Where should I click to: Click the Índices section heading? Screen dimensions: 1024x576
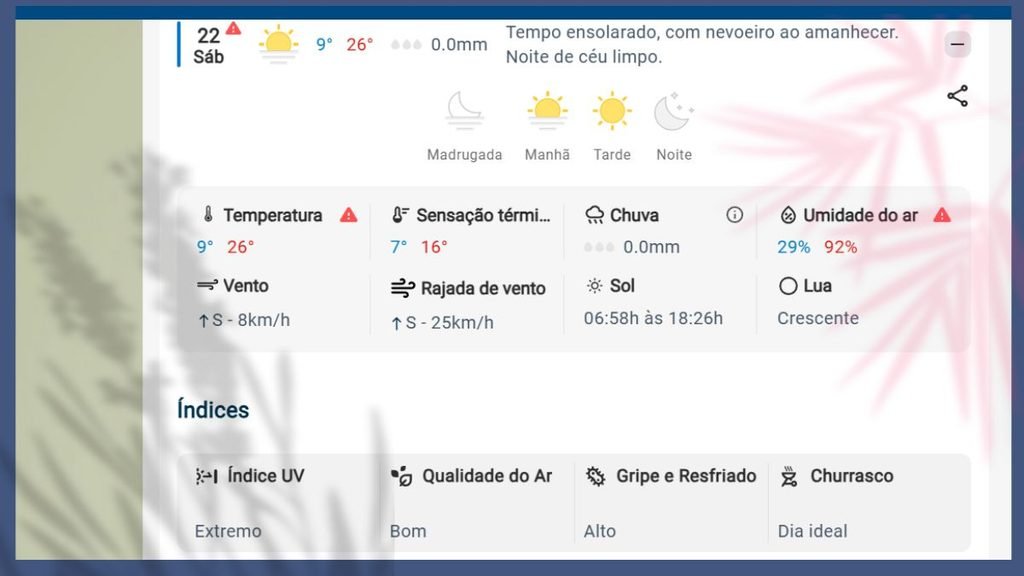(x=213, y=409)
